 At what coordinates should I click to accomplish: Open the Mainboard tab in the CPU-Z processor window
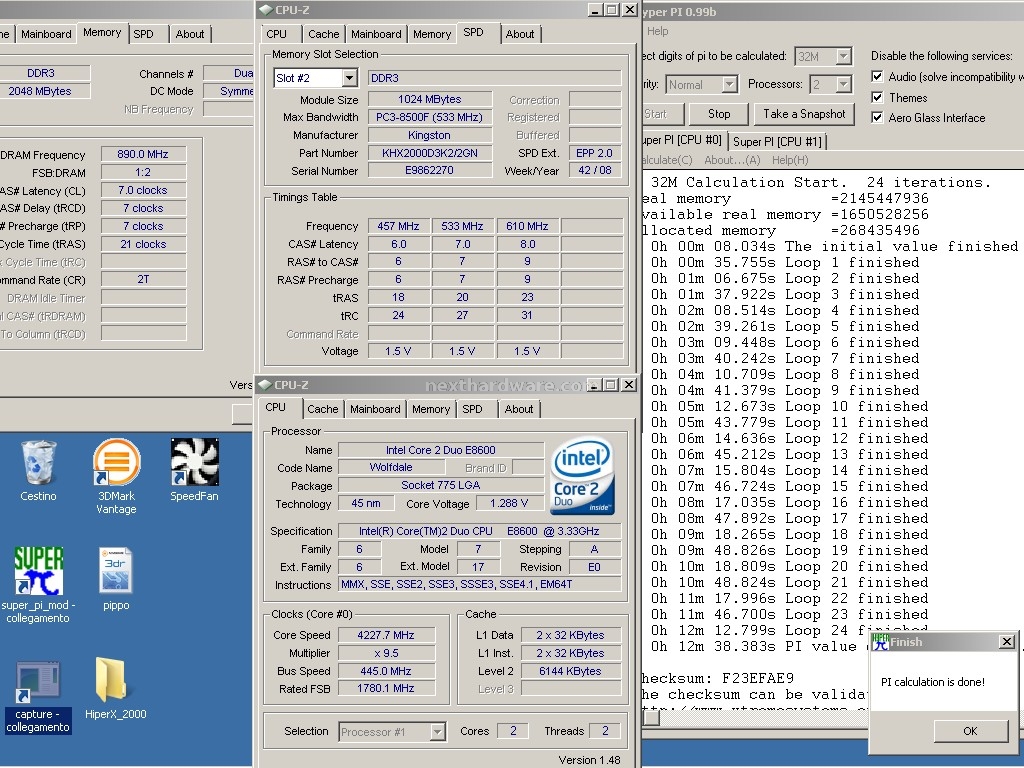tap(375, 409)
